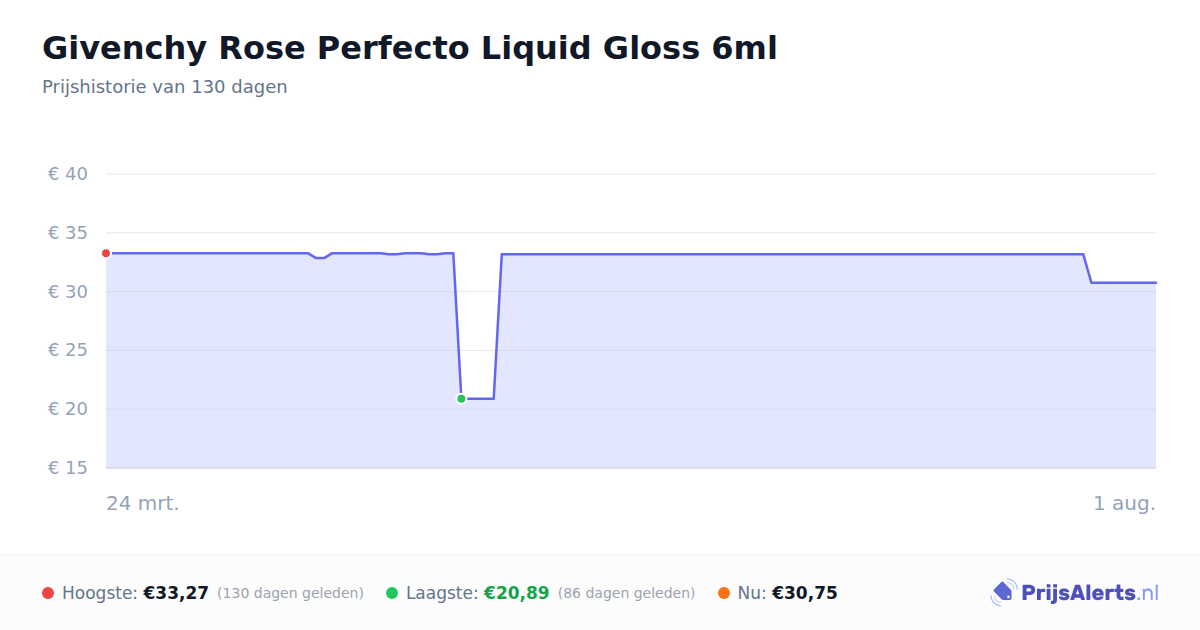Open the PrijsAlerts.nl brand link
The image size is (1200, 630).
pyautogui.click(x=1074, y=593)
